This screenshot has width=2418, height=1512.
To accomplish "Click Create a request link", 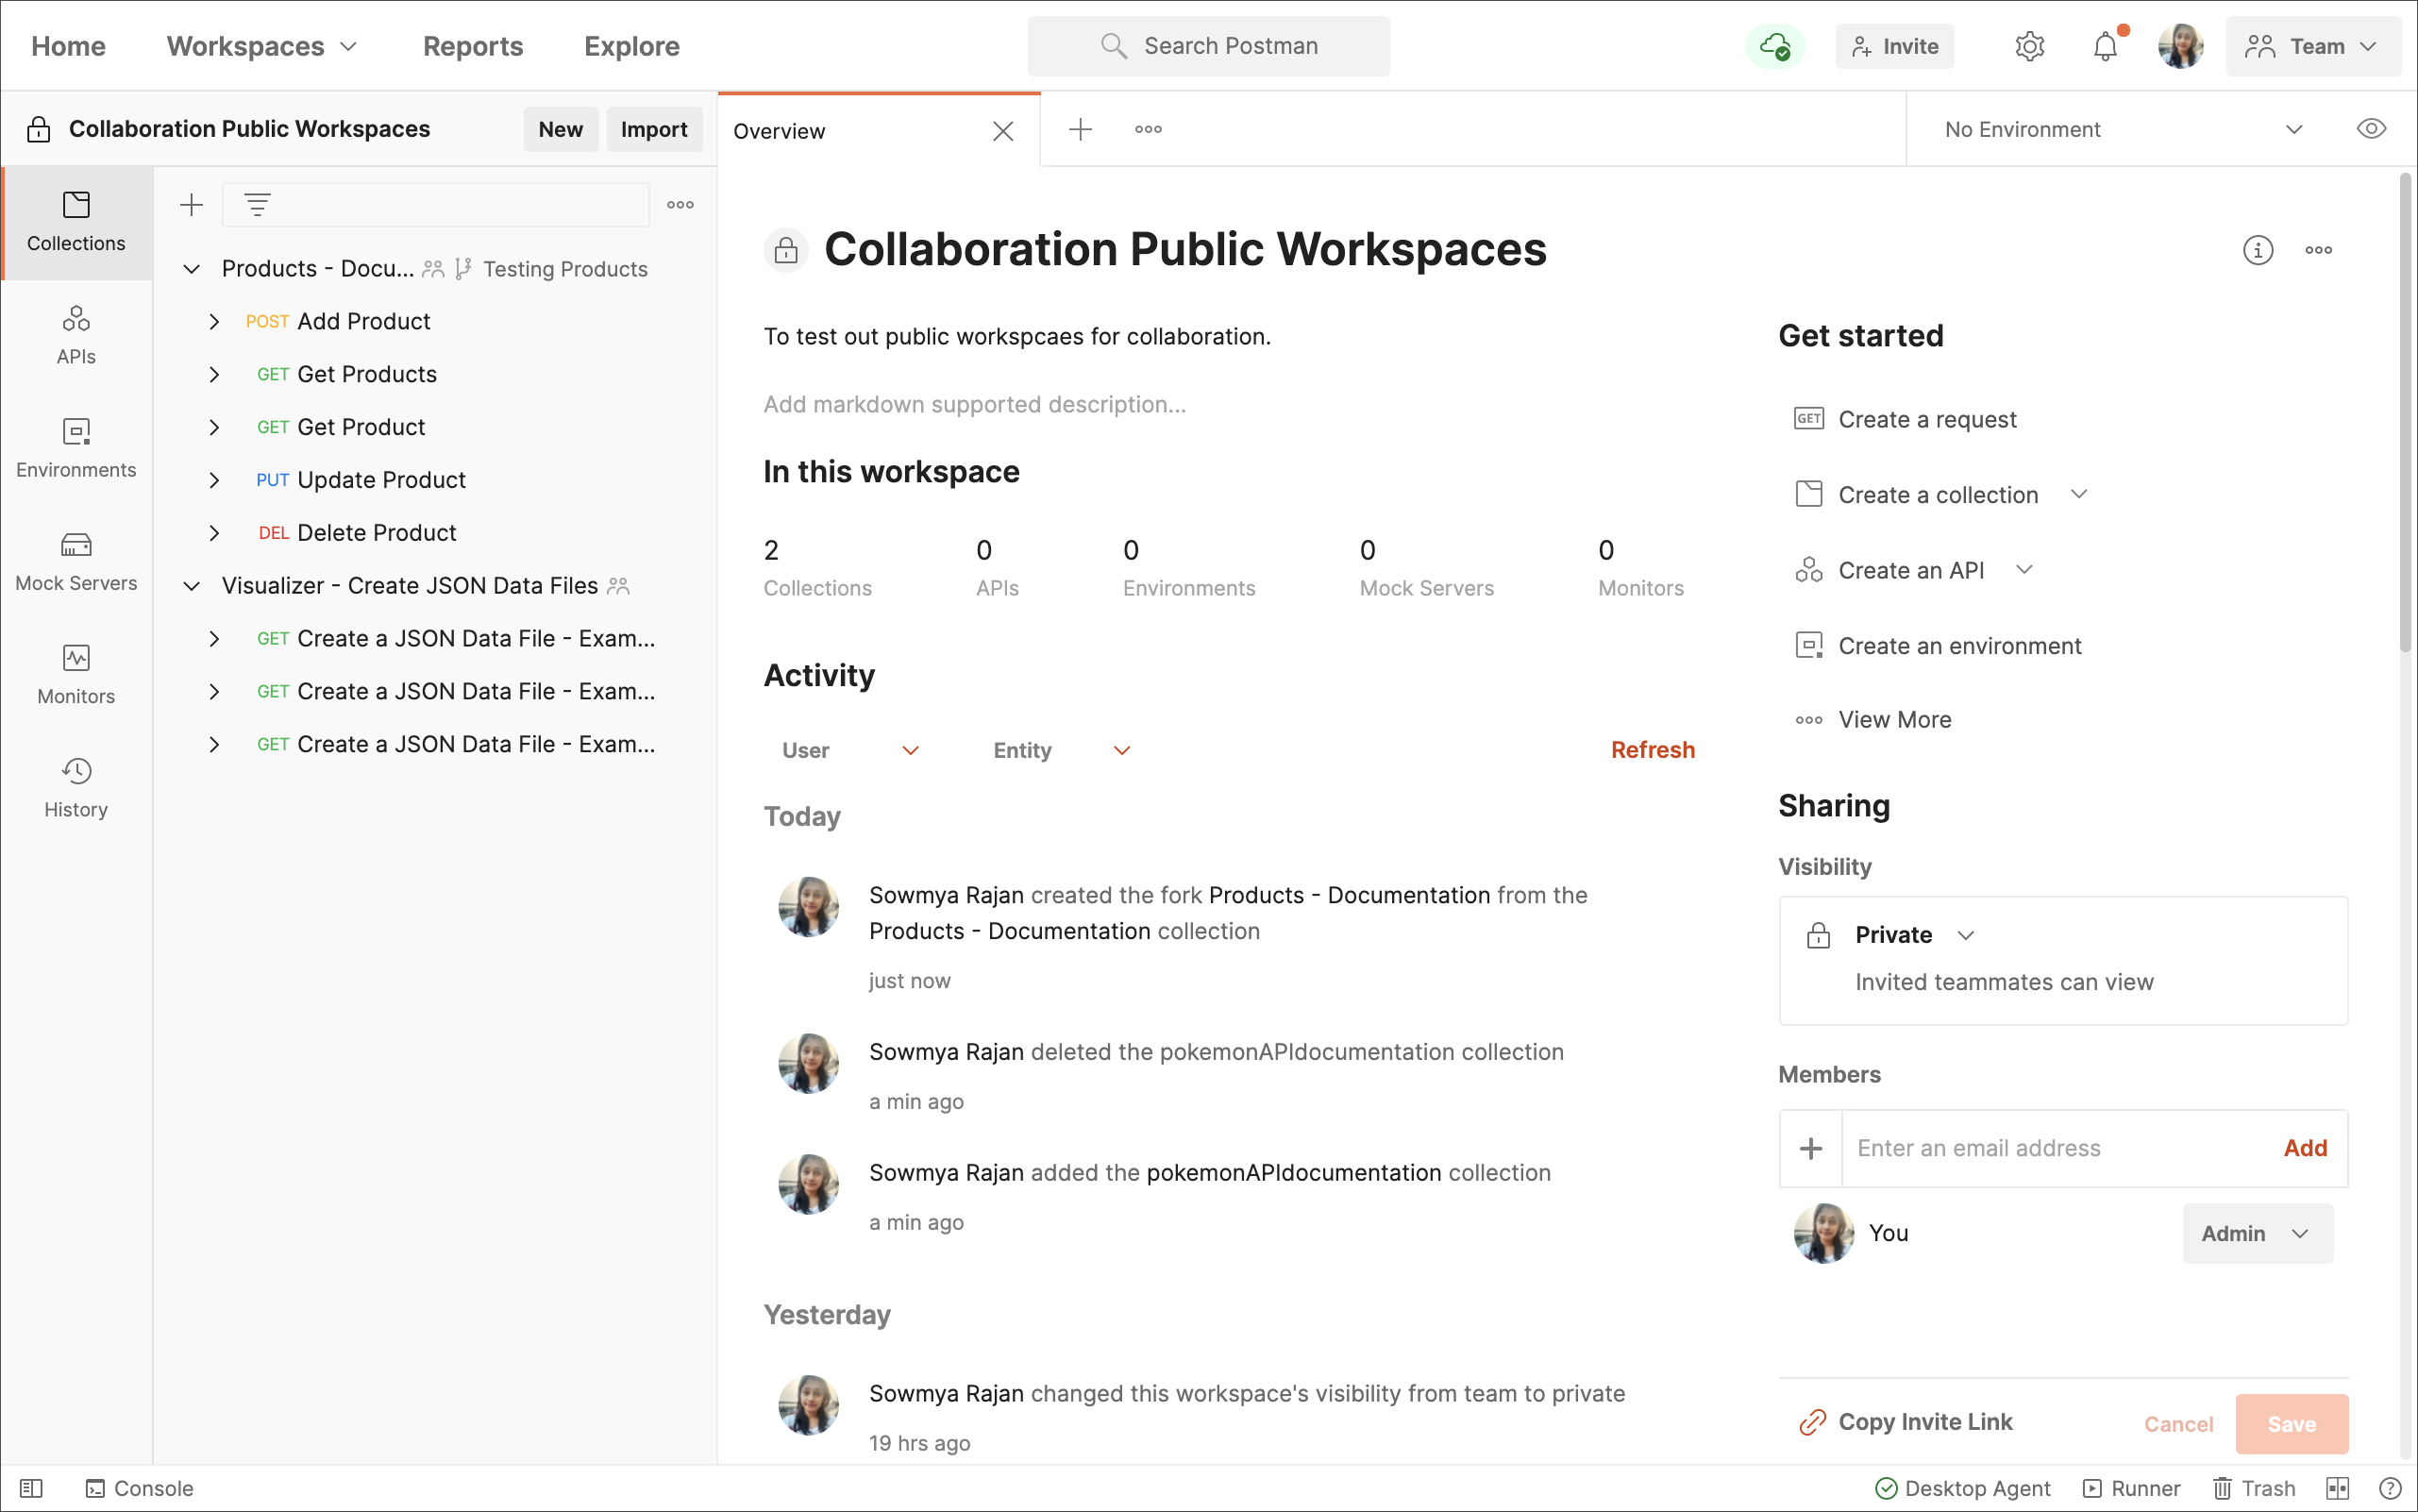I will click(1906, 419).
